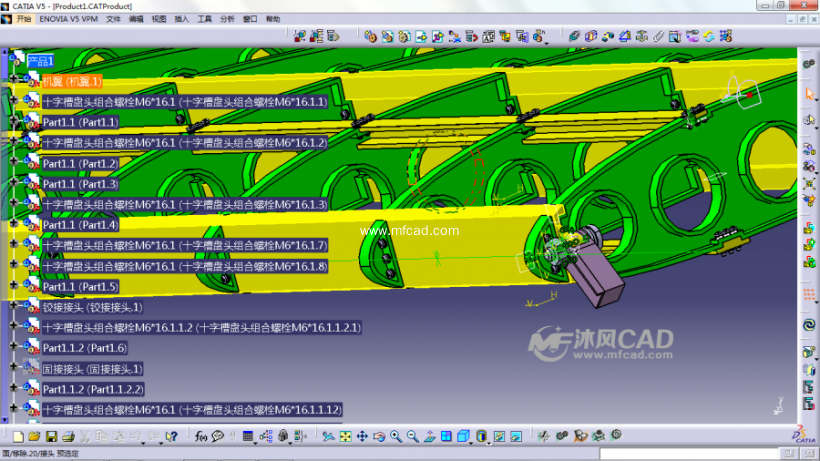Open the 文件 menu
Image resolution: width=820 pixels, height=461 pixels.
(114, 19)
